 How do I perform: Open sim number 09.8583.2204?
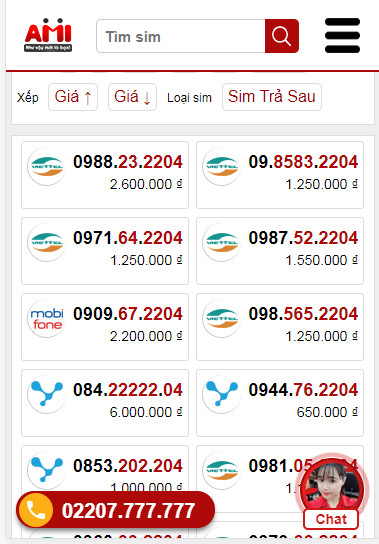[x=303, y=162]
